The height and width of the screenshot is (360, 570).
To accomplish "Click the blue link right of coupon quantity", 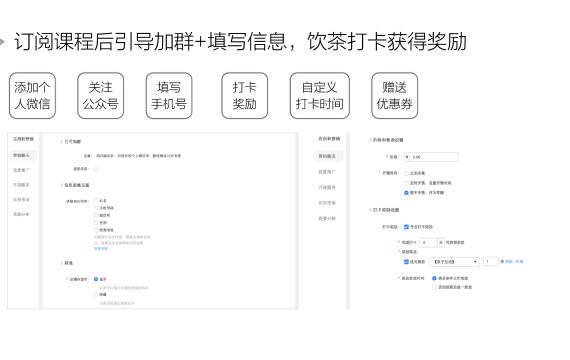I will click(x=514, y=261).
